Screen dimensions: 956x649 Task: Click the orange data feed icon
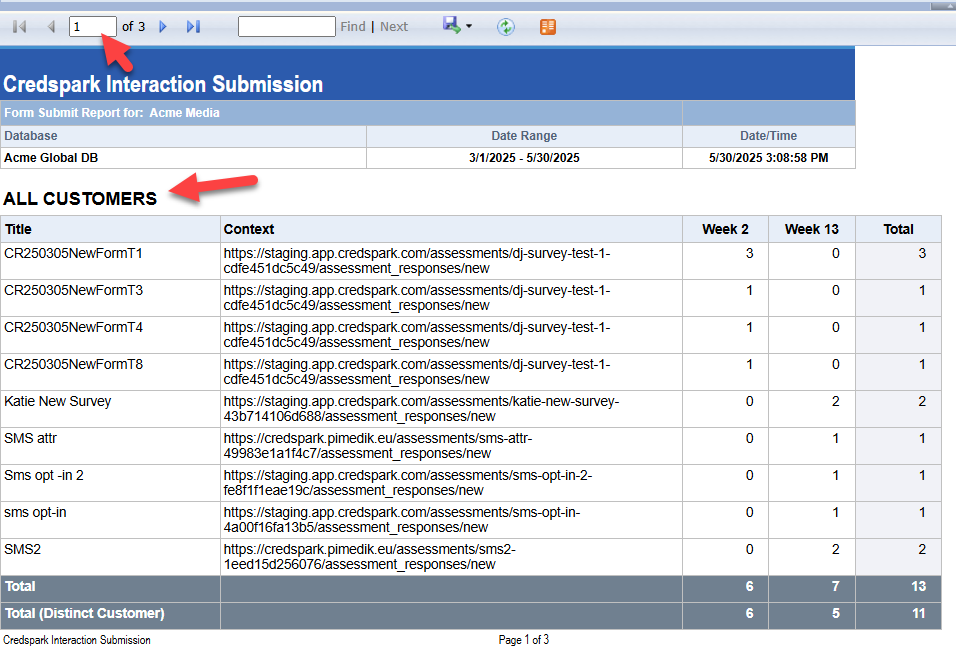click(x=547, y=27)
